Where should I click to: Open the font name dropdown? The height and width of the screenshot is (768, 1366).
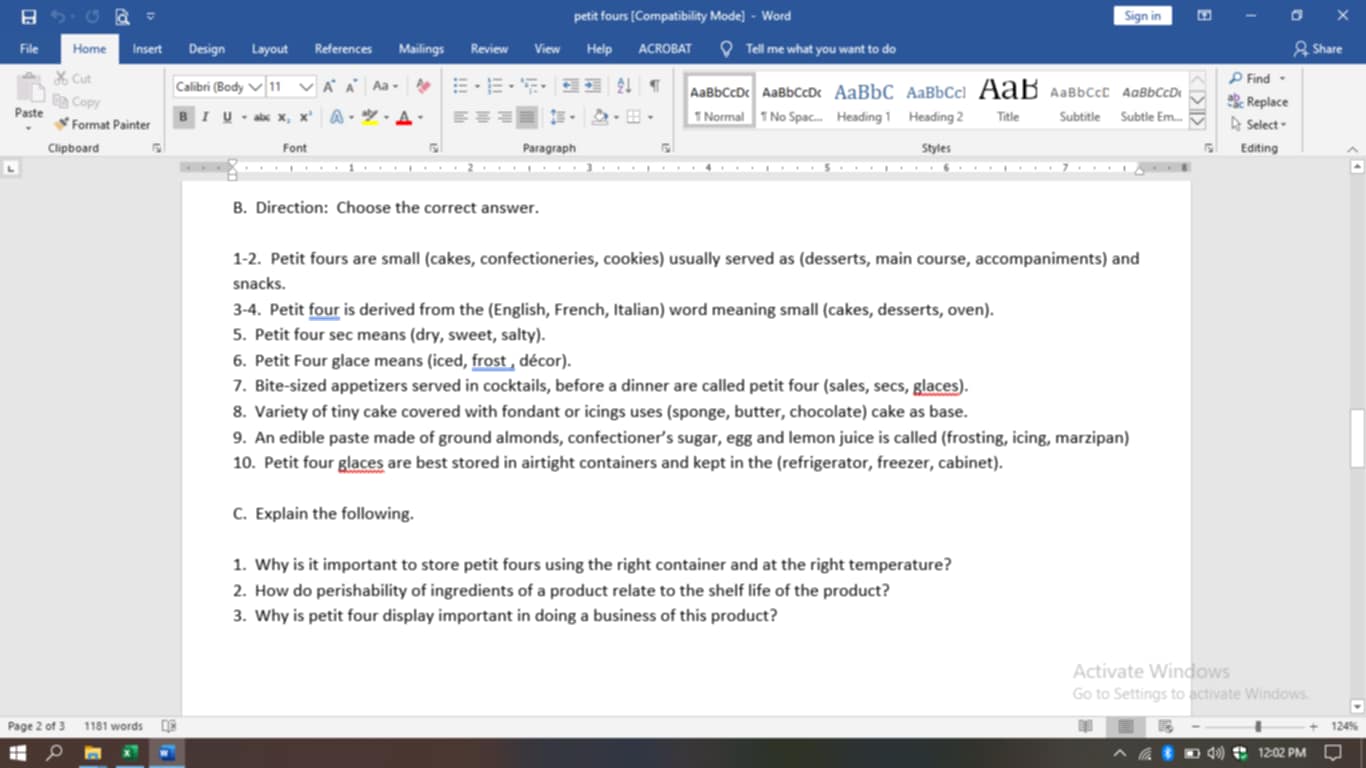pos(255,87)
